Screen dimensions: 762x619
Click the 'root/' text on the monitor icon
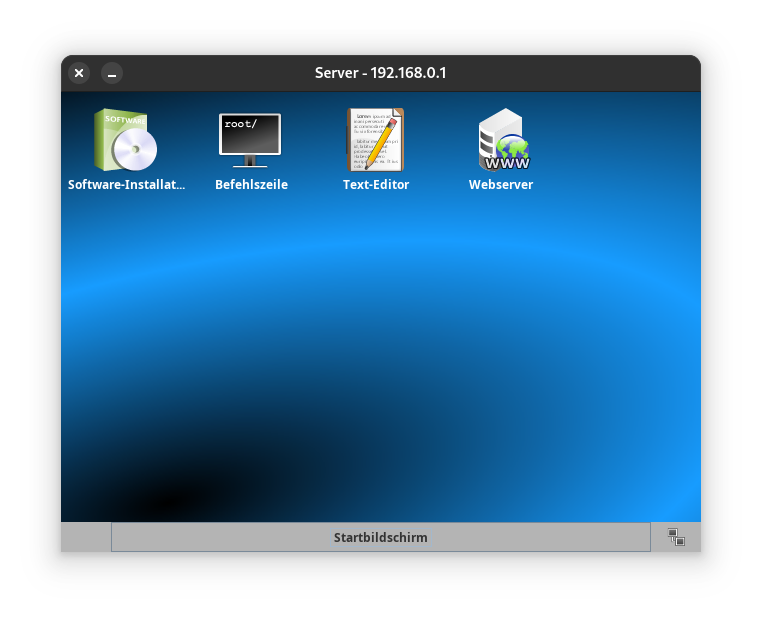240,124
